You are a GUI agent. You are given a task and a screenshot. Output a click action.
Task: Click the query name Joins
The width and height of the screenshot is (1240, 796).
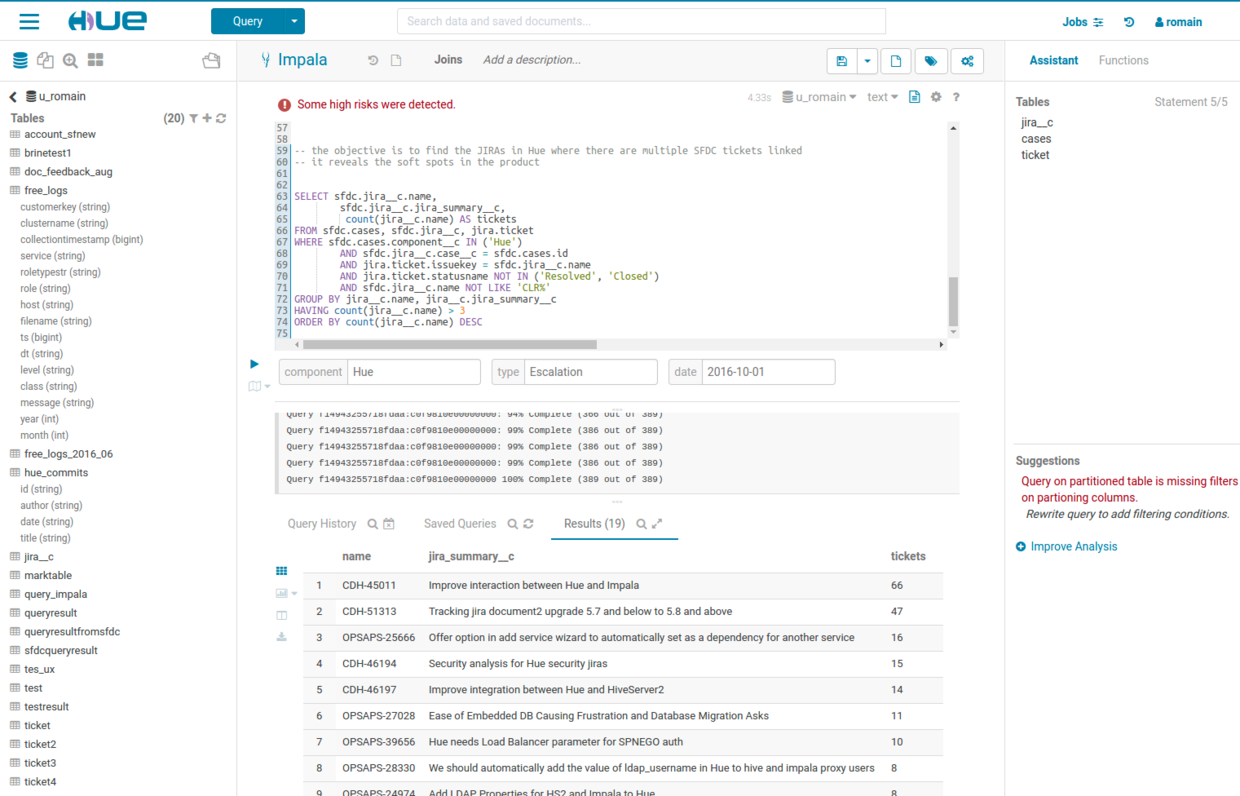click(x=448, y=60)
